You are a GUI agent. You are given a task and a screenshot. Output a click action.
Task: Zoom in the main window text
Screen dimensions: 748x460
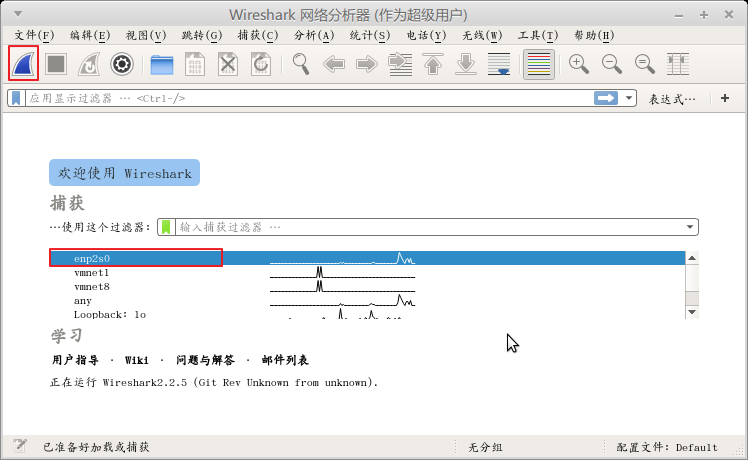tap(579, 64)
